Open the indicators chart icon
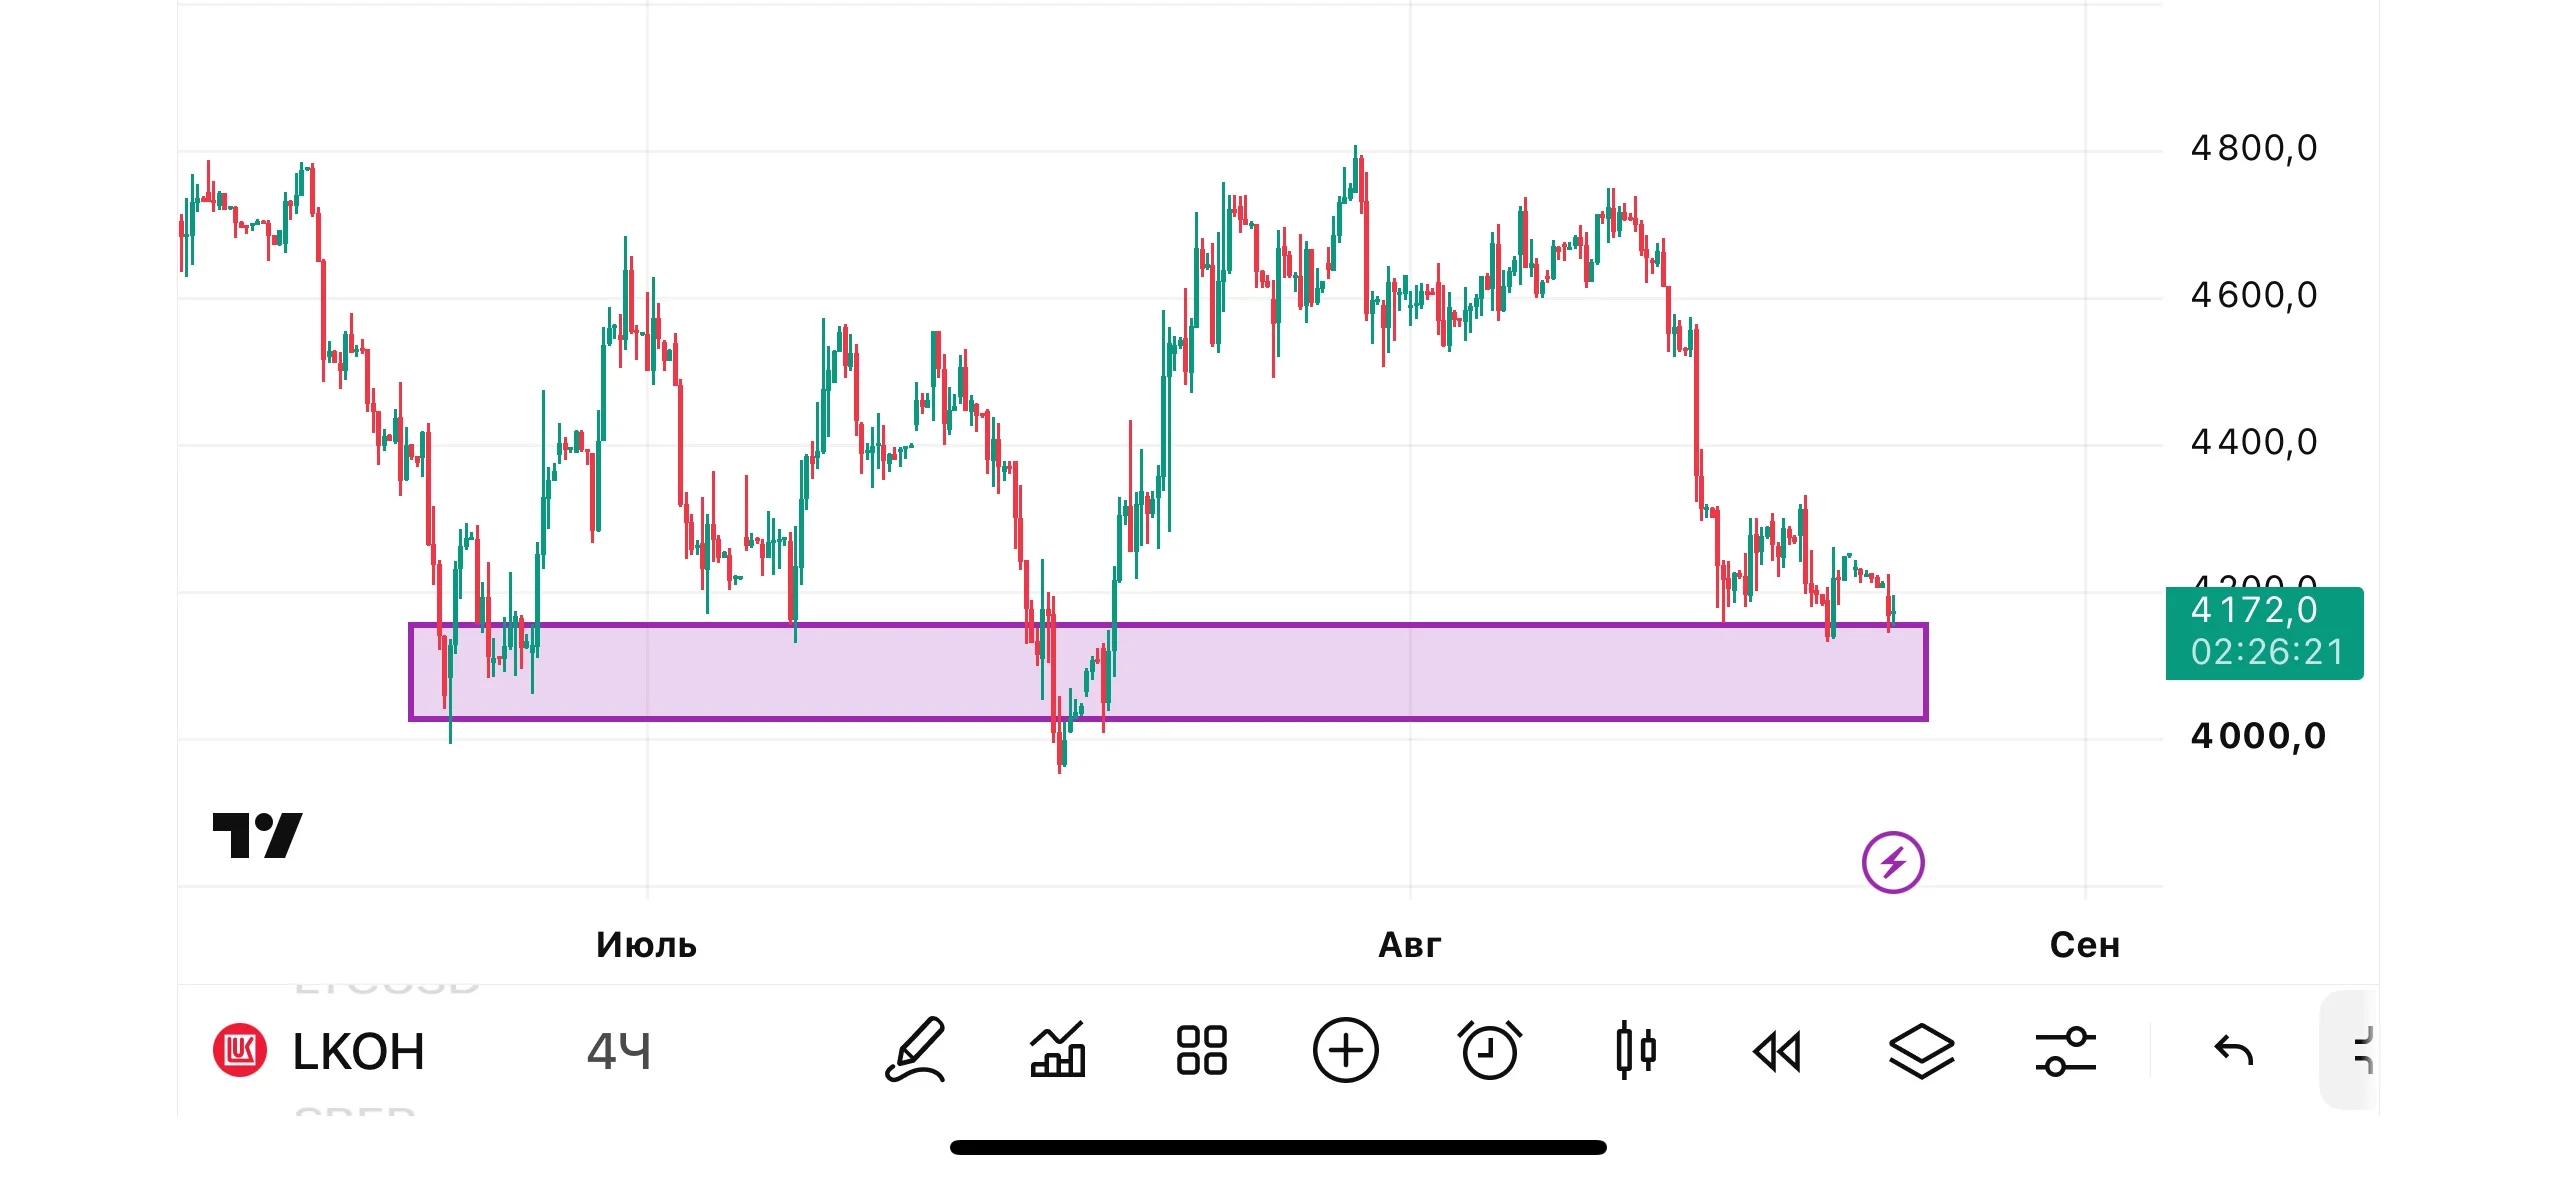 click(x=1058, y=1050)
